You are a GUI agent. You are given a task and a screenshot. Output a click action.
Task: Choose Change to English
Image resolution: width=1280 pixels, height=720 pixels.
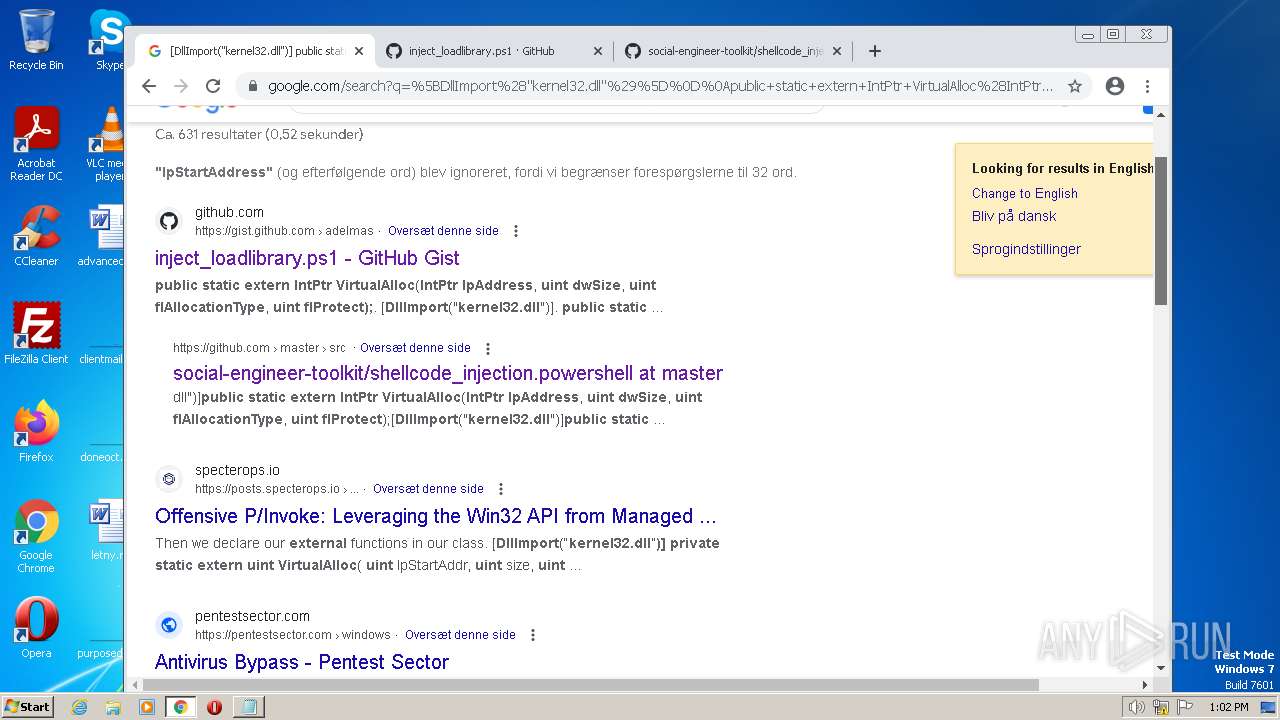[x=1025, y=193]
